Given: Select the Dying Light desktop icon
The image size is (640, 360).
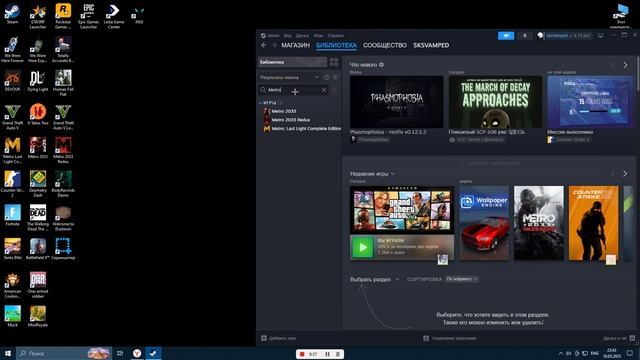Looking at the screenshot, I should pos(38,81).
